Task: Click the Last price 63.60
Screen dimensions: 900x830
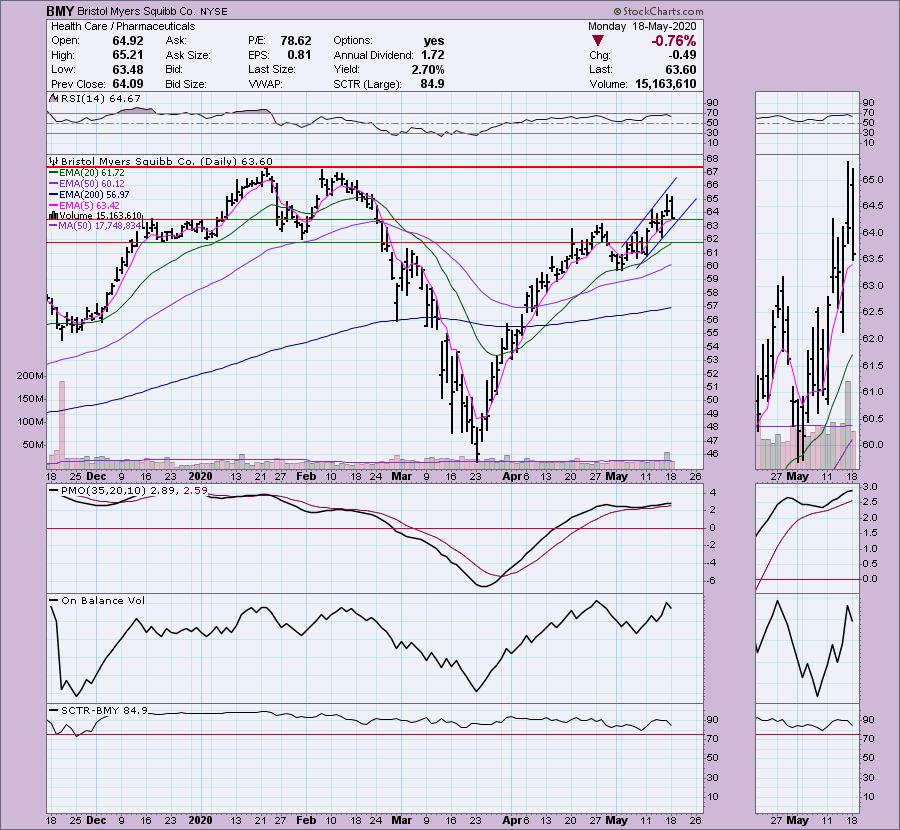Action: point(681,69)
